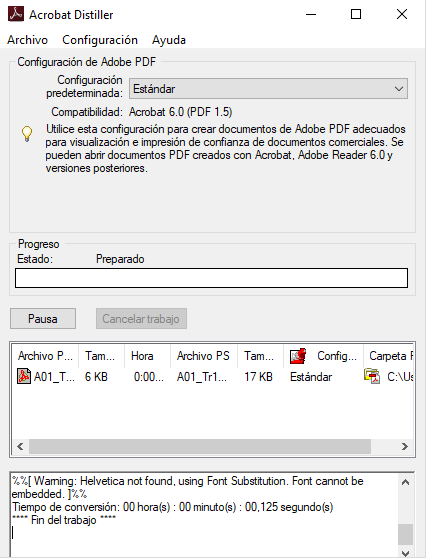Select the Archivo PS column header
The height and width of the screenshot is (558, 426).
point(203,356)
